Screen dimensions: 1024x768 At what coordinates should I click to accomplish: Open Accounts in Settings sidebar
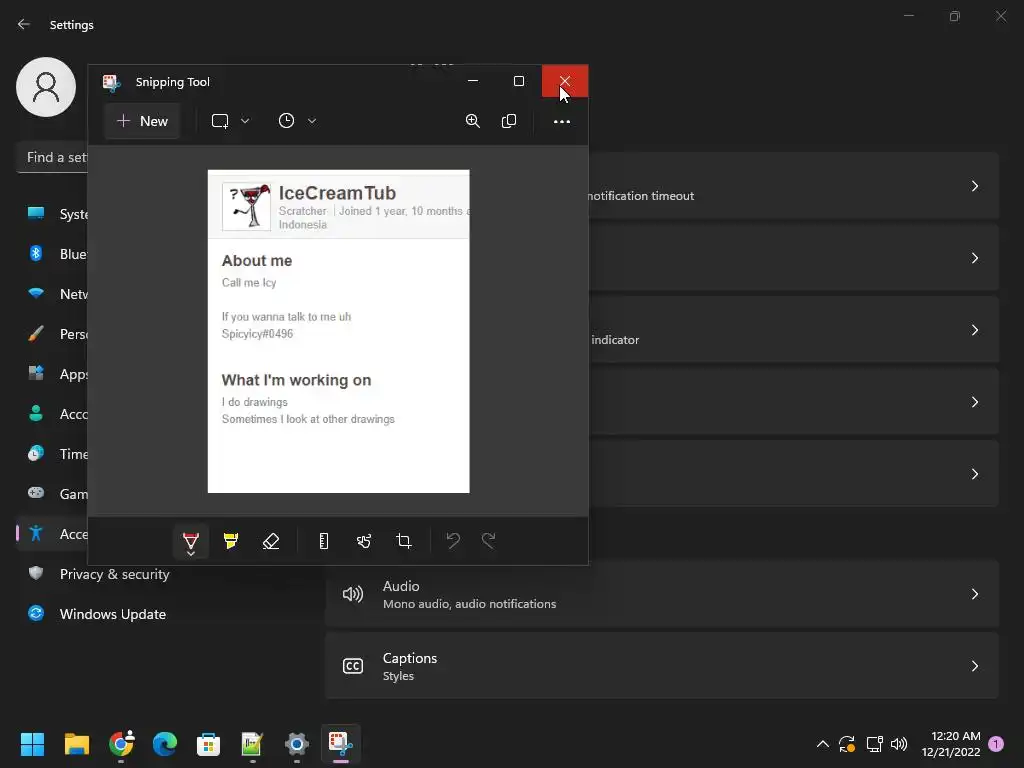point(56,414)
